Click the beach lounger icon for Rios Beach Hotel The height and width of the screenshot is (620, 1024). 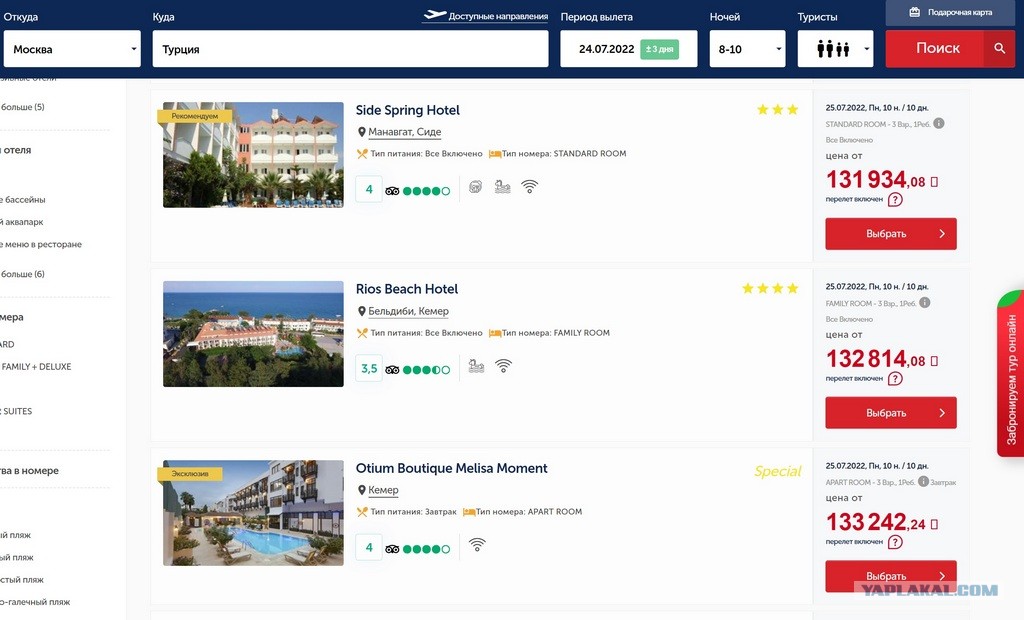[x=476, y=366]
